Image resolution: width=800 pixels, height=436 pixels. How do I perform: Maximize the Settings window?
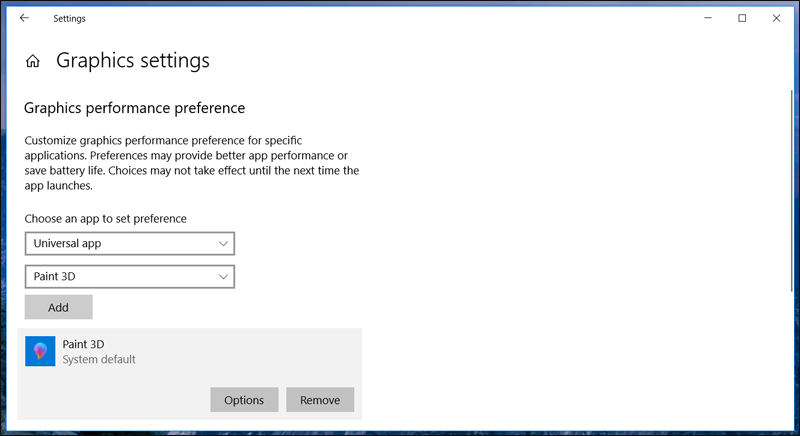(x=742, y=18)
